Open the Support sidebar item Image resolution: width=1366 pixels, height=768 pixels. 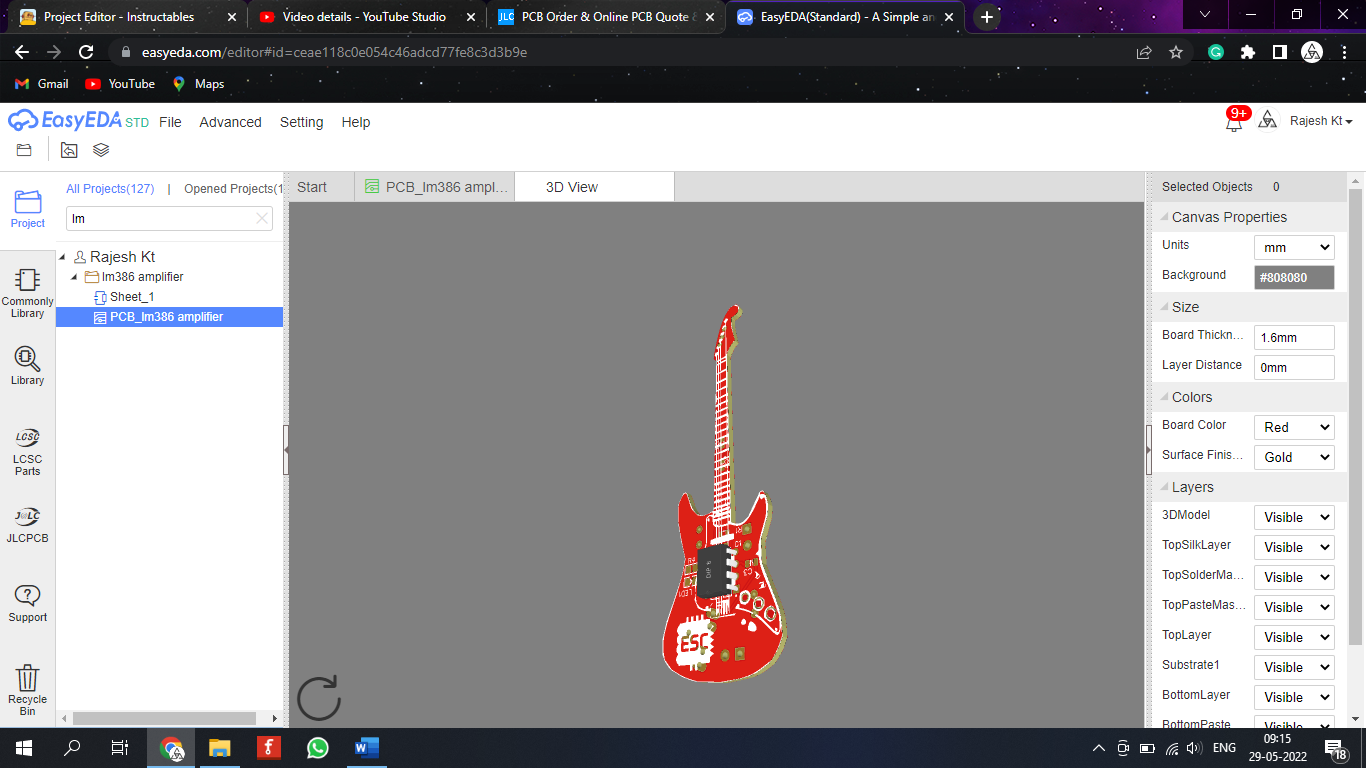tap(28, 603)
